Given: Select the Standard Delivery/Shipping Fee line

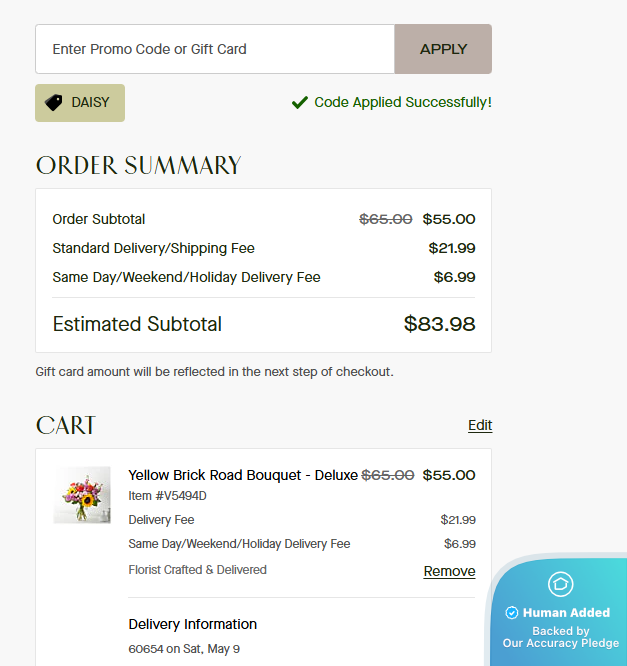Looking at the screenshot, I should tap(263, 248).
